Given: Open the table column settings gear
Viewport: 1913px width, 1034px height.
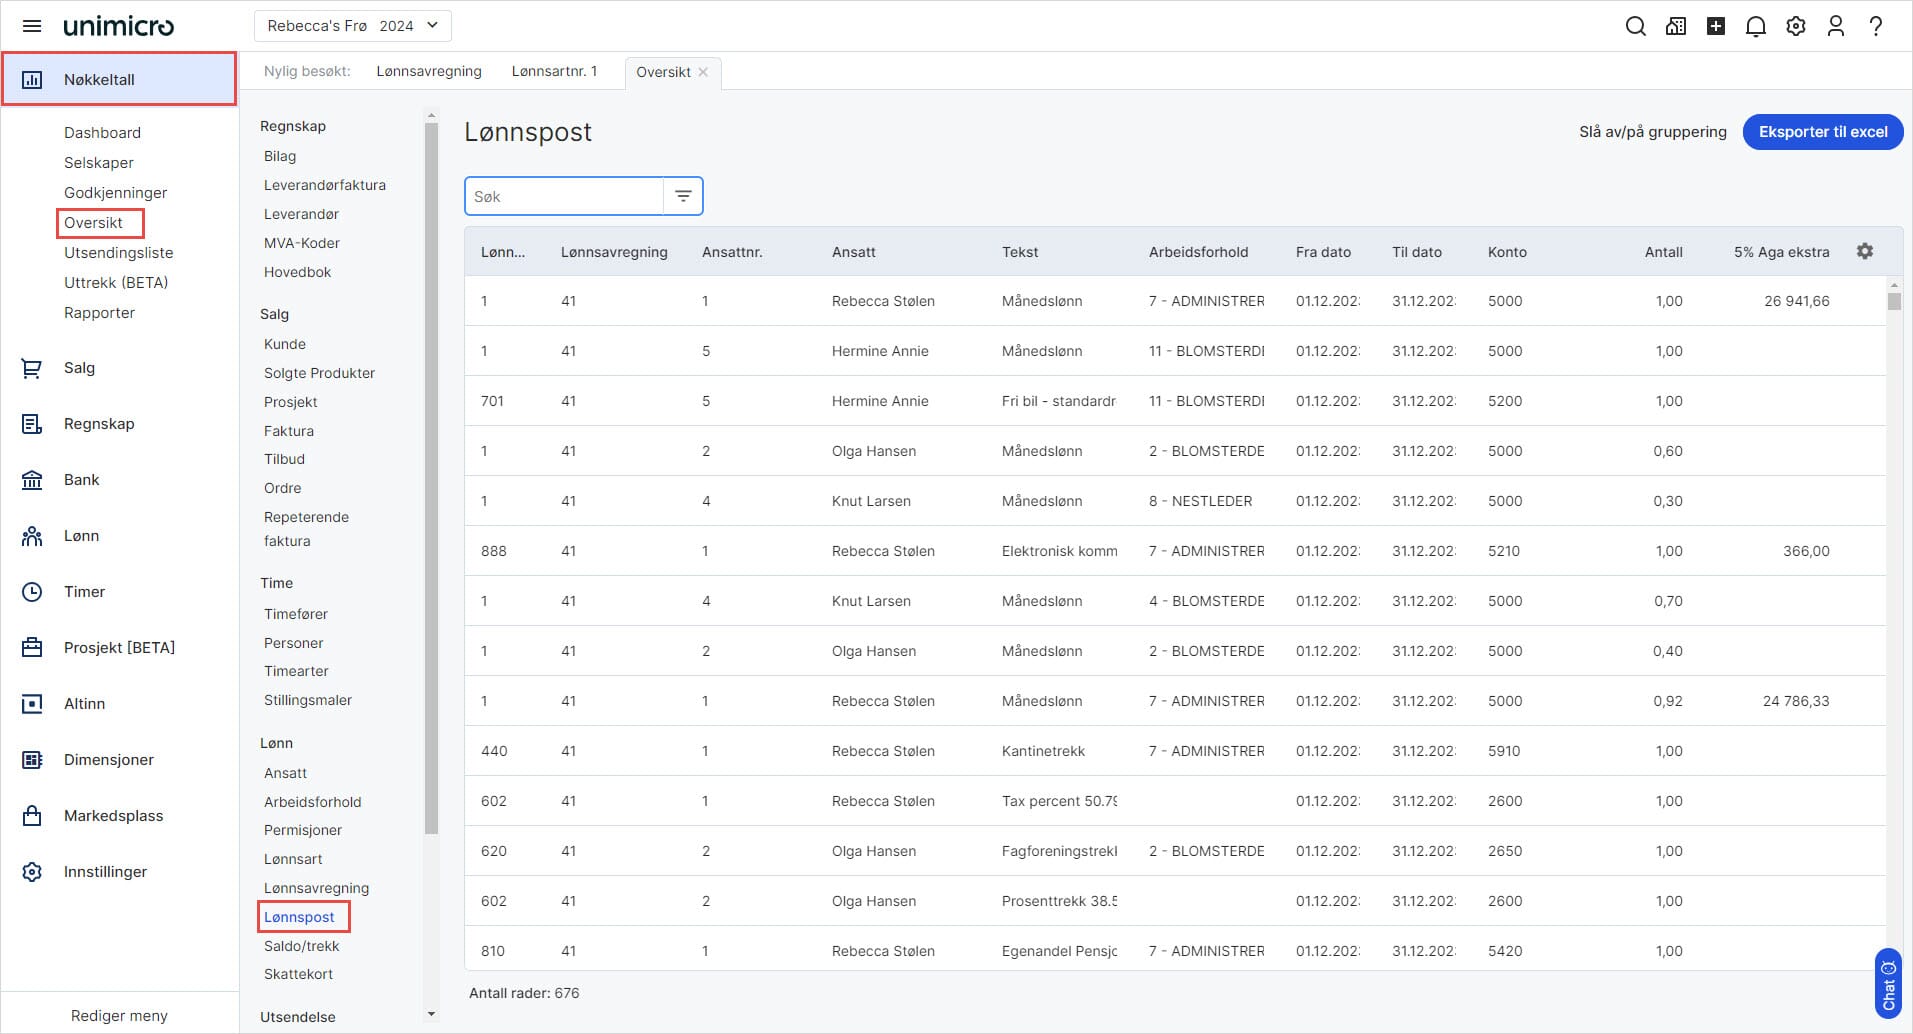Looking at the screenshot, I should [x=1864, y=251].
